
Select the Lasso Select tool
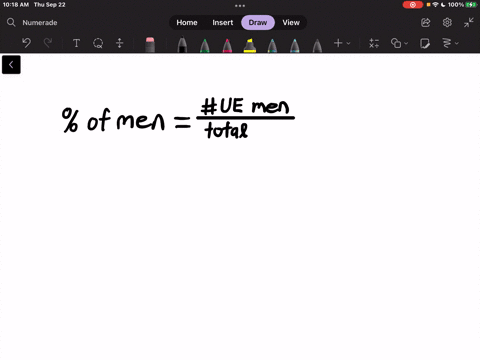(x=98, y=43)
